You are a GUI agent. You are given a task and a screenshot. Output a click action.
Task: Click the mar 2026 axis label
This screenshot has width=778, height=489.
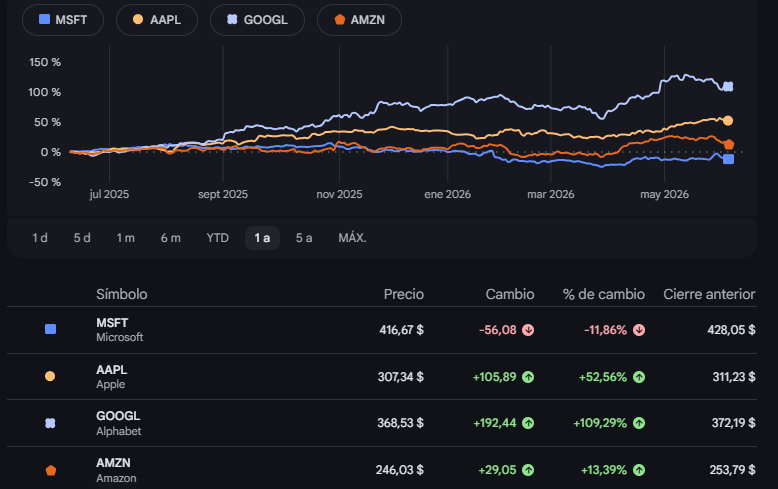tap(551, 194)
